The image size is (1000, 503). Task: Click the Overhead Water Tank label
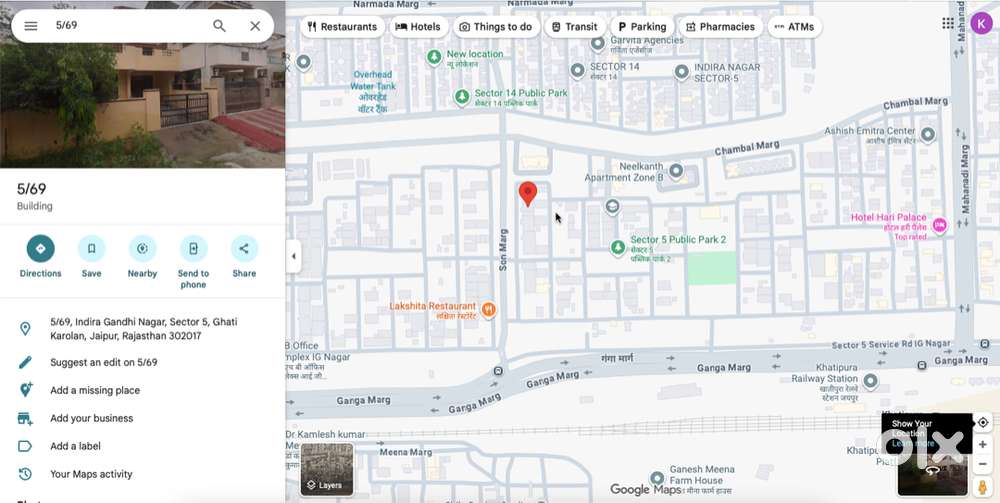click(x=373, y=92)
